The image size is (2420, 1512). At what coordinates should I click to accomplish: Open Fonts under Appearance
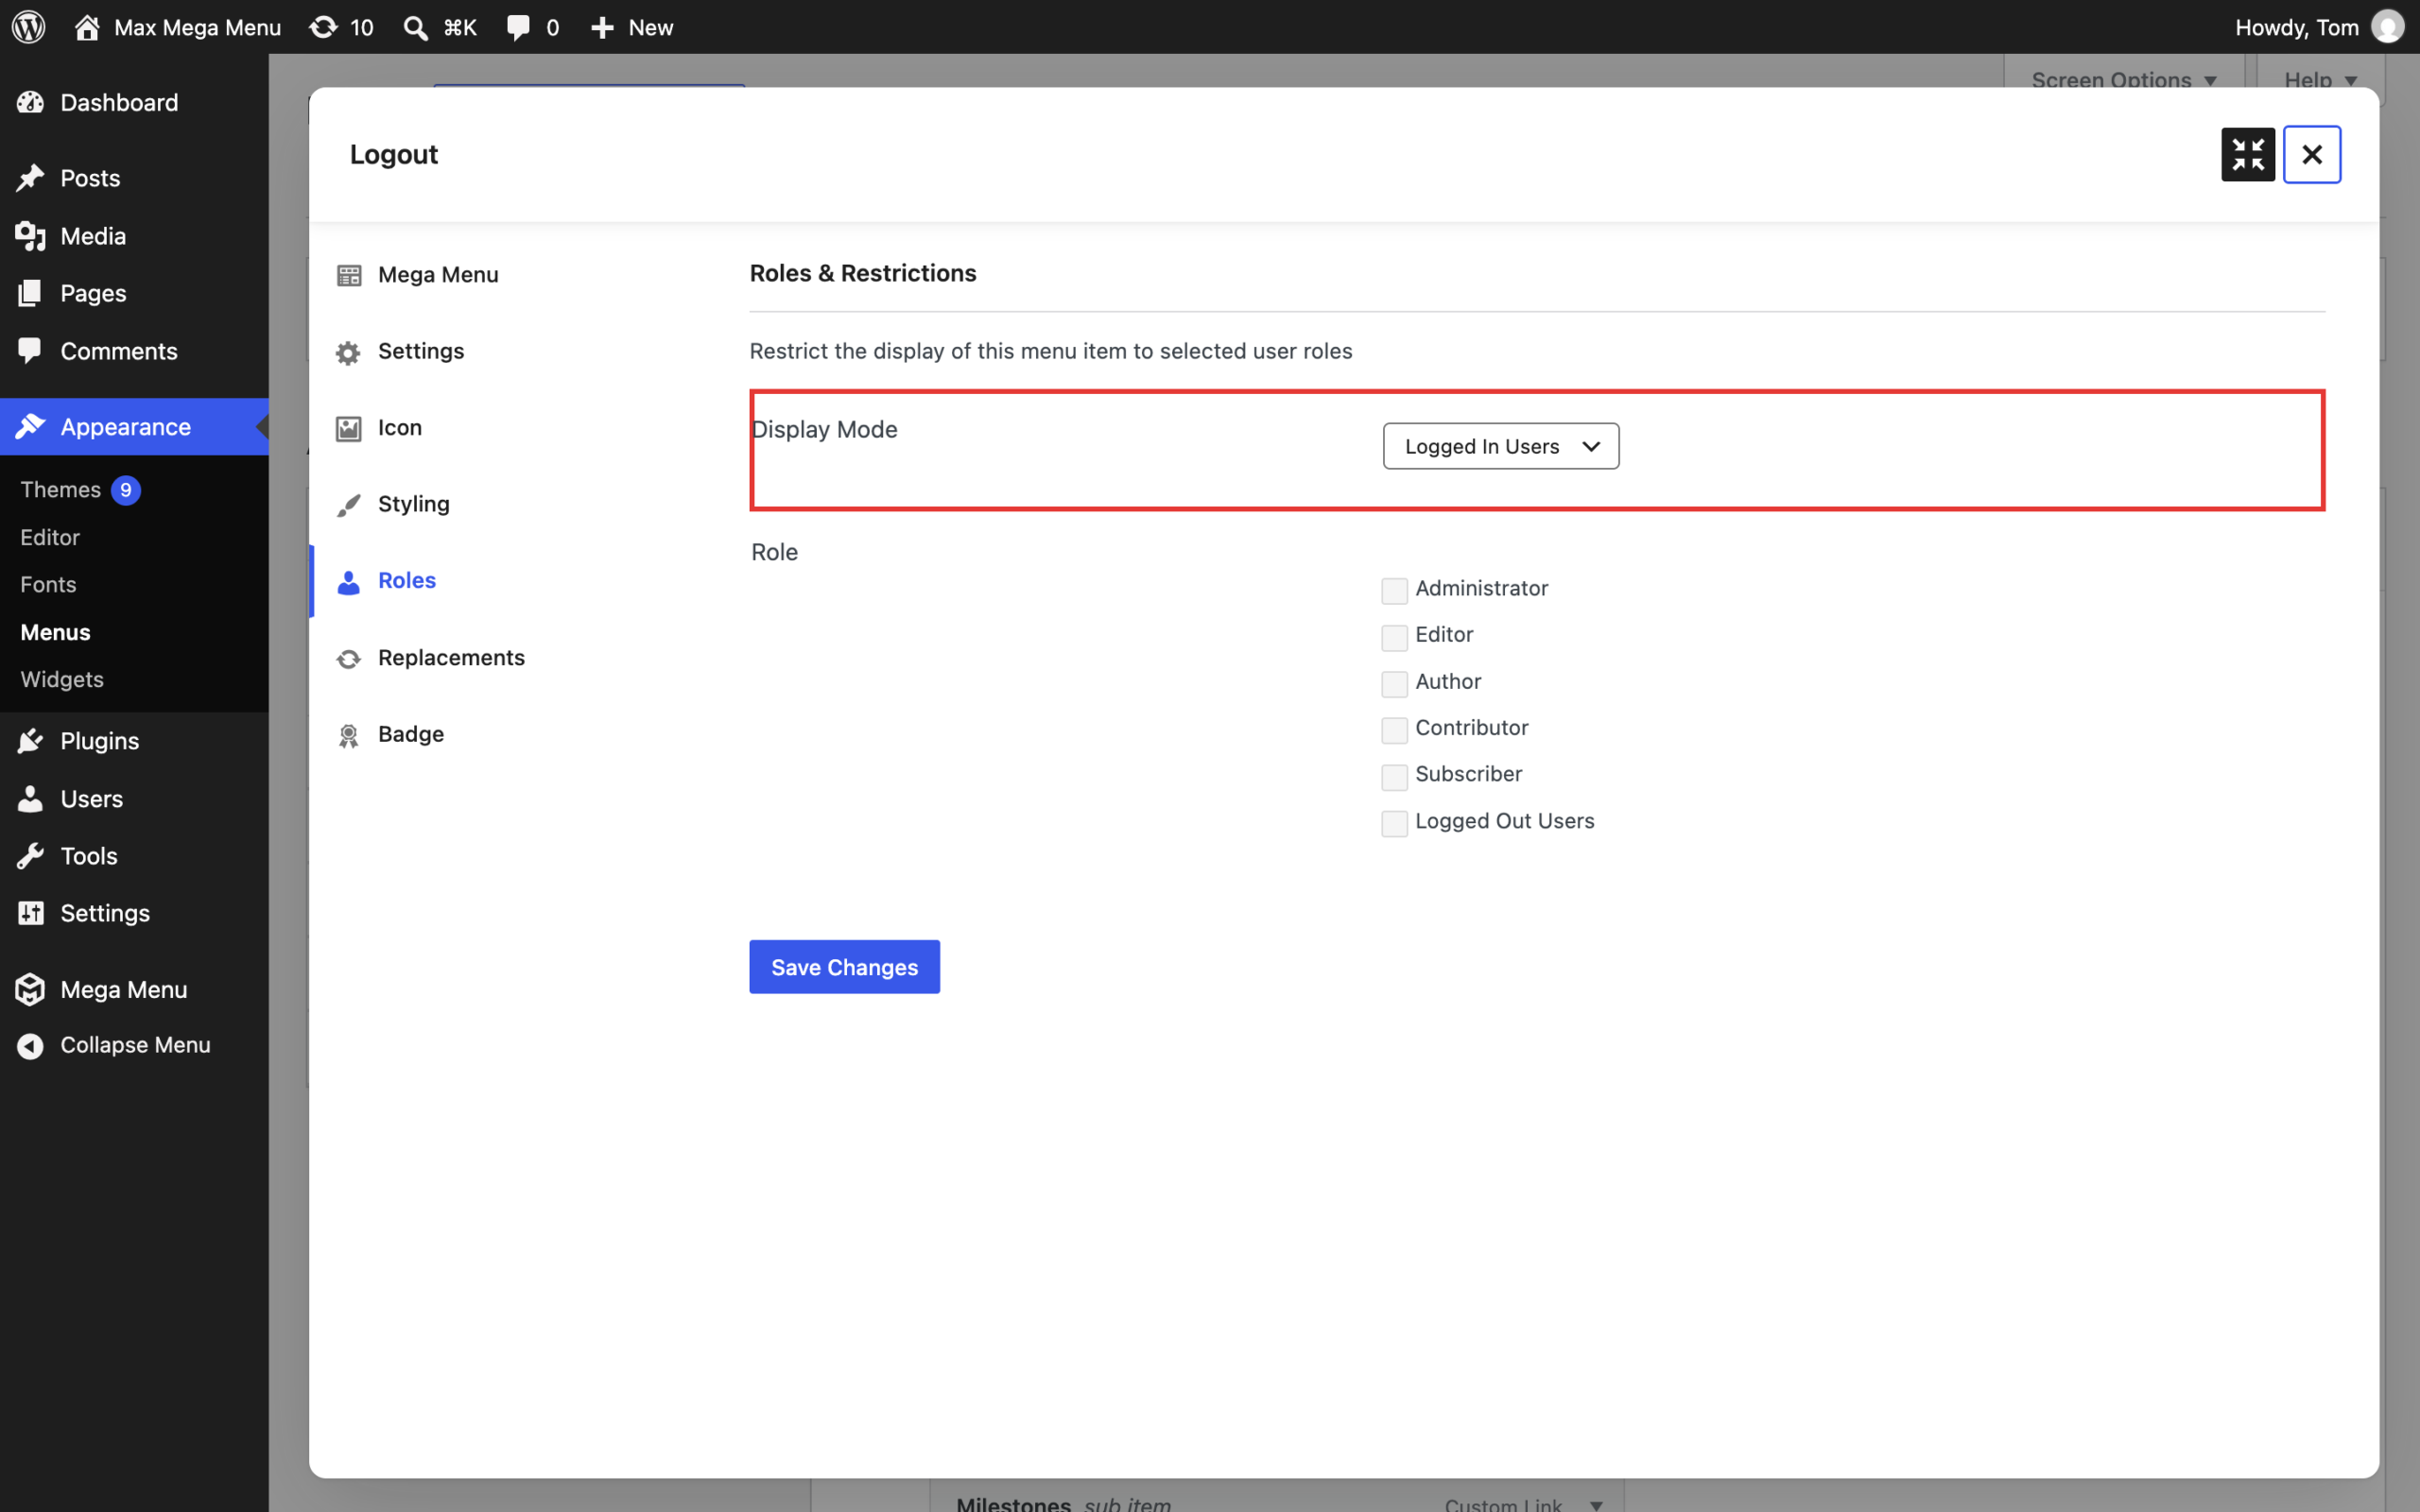tap(48, 584)
